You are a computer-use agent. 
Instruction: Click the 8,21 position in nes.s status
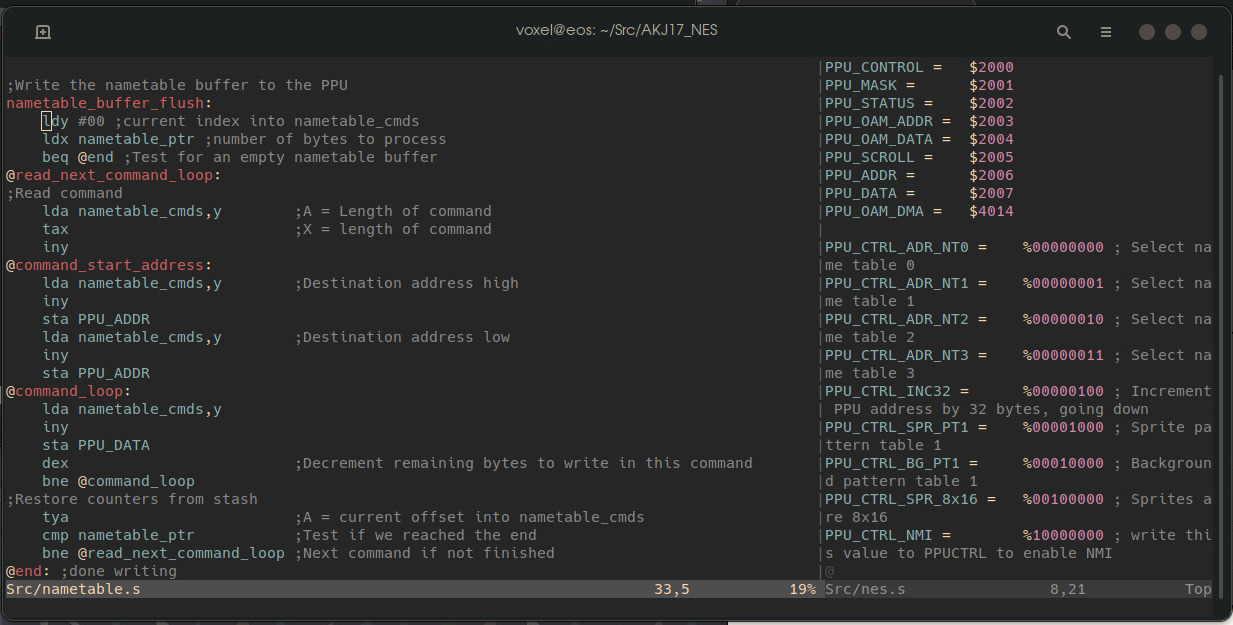point(1068,589)
